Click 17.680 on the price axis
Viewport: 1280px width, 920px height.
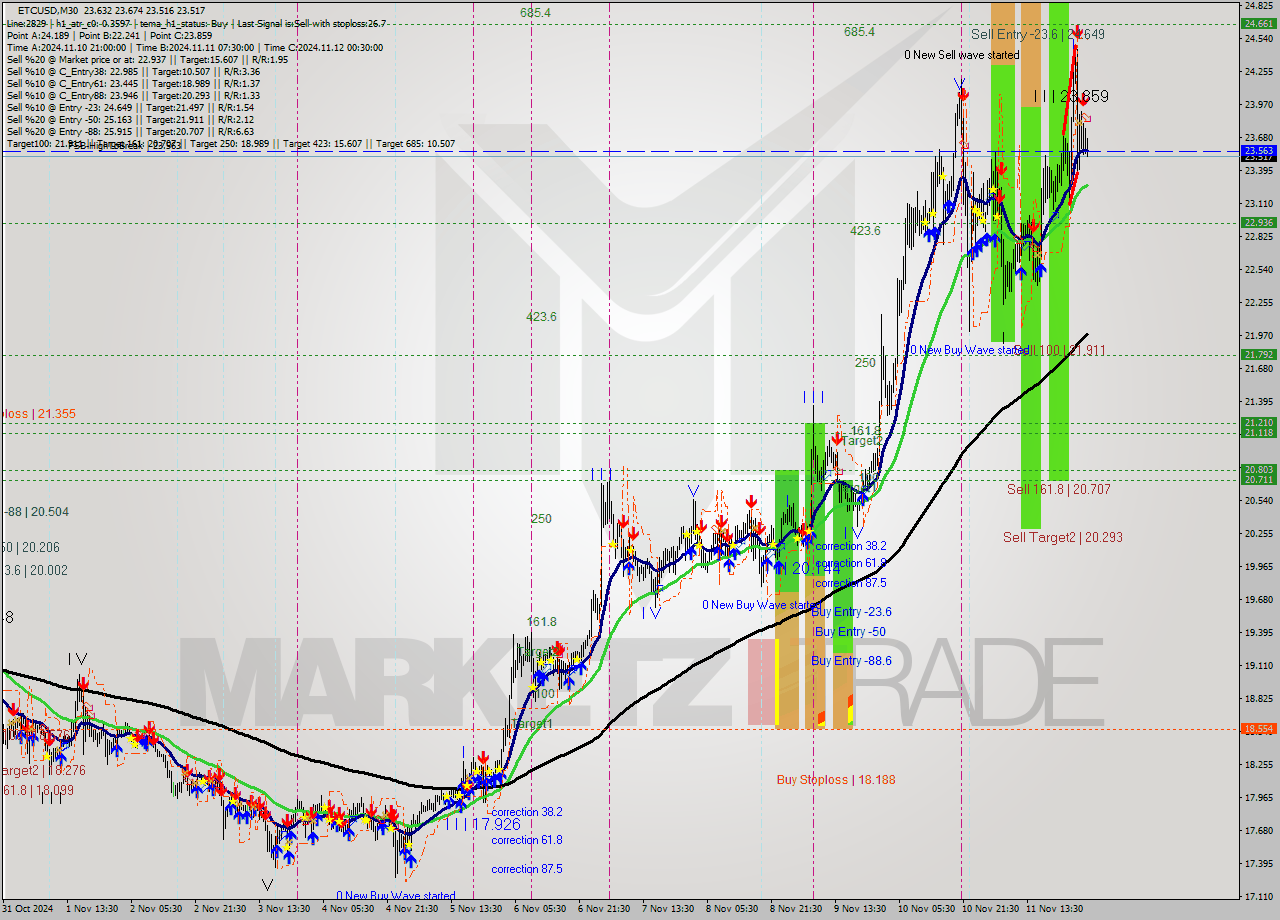[x=1258, y=830]
